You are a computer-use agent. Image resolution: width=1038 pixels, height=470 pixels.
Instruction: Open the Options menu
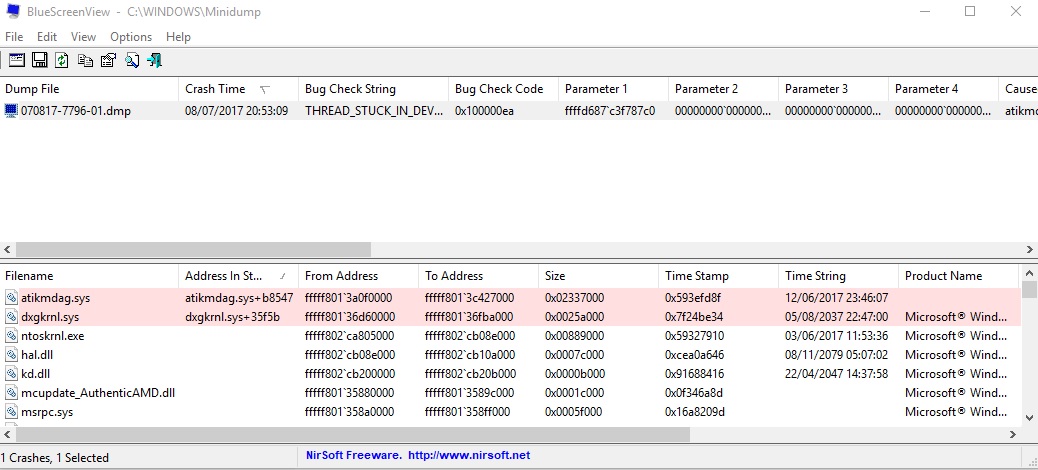(131, 36)
